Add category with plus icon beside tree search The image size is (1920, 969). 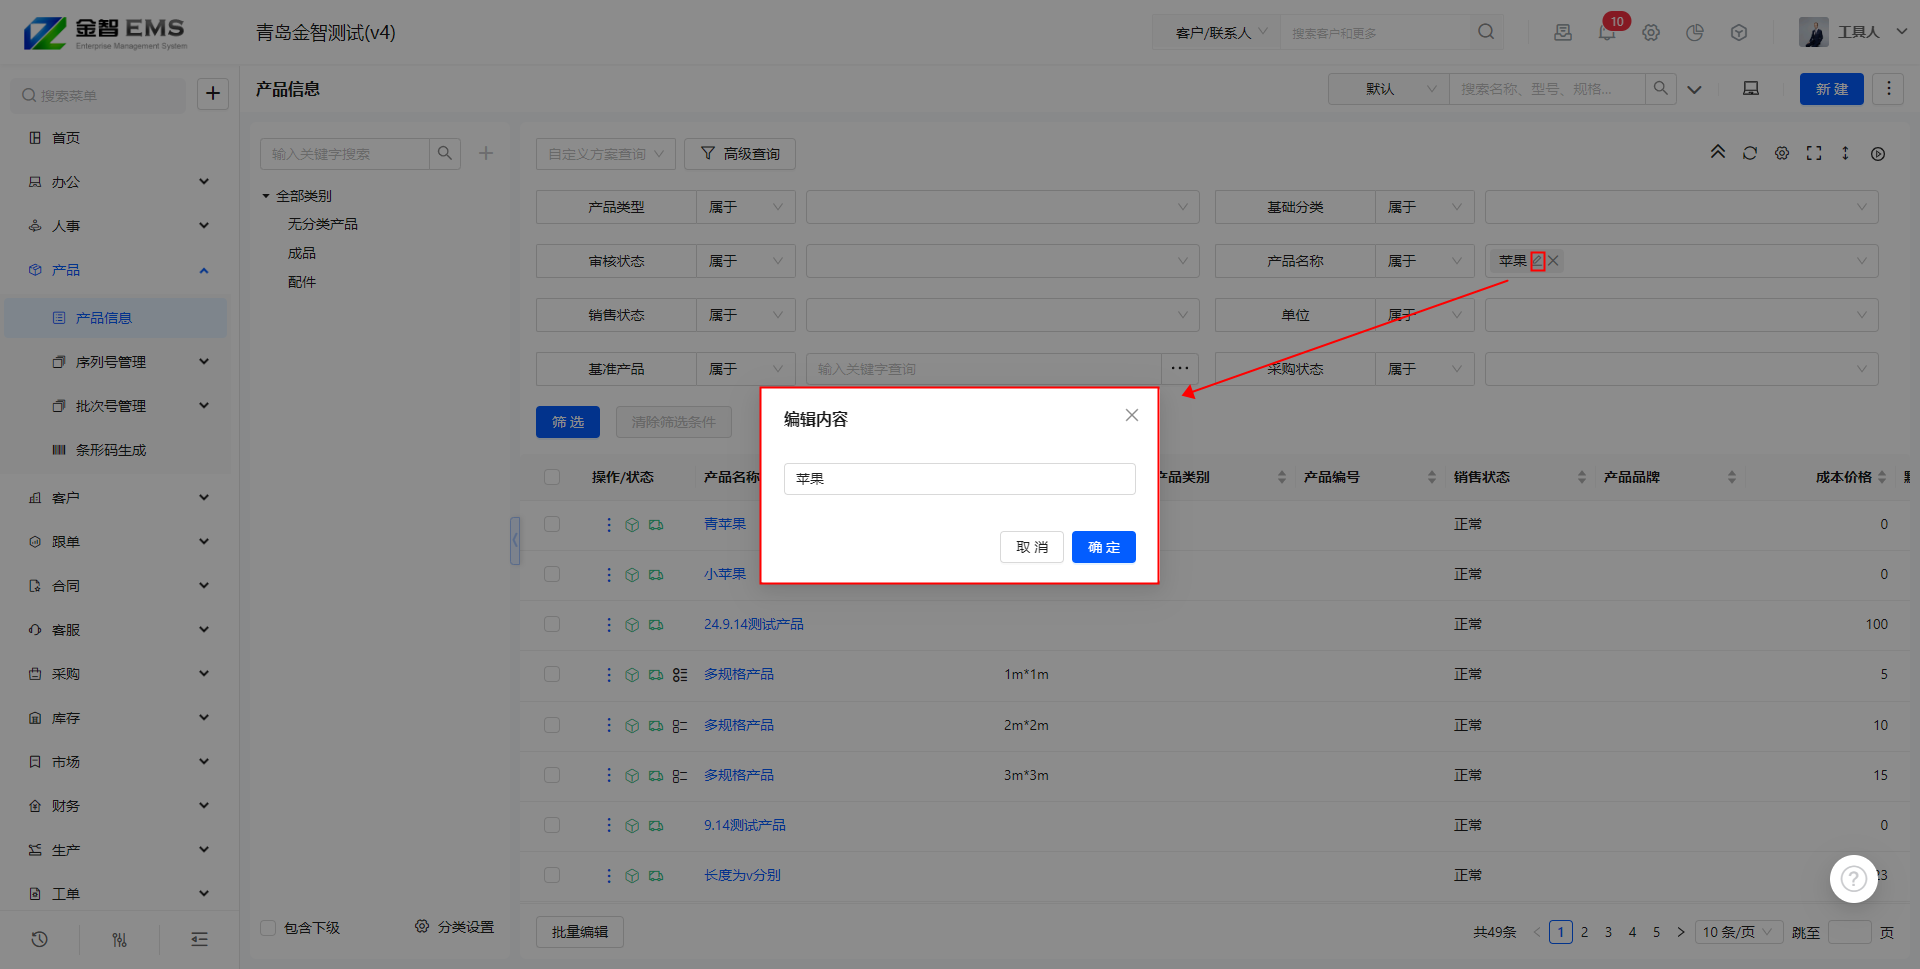(486, 153)
